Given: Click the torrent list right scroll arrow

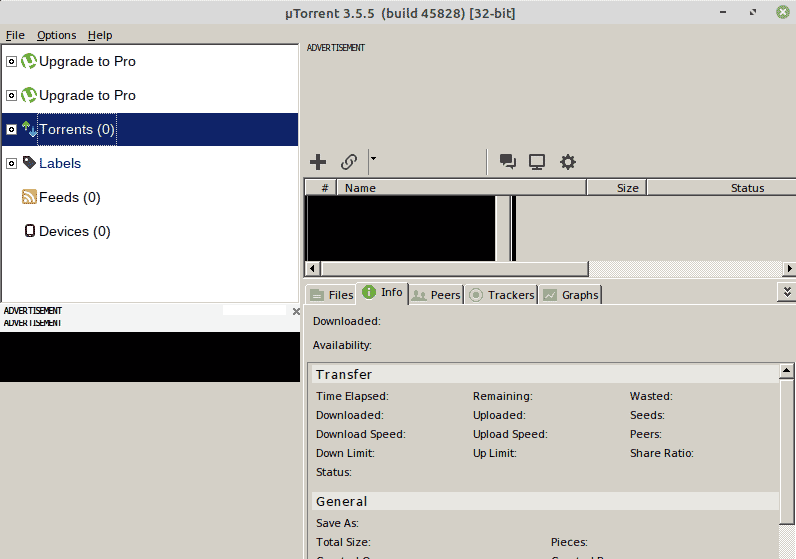Looking at the screenshot, I should (x=789, y=268).
